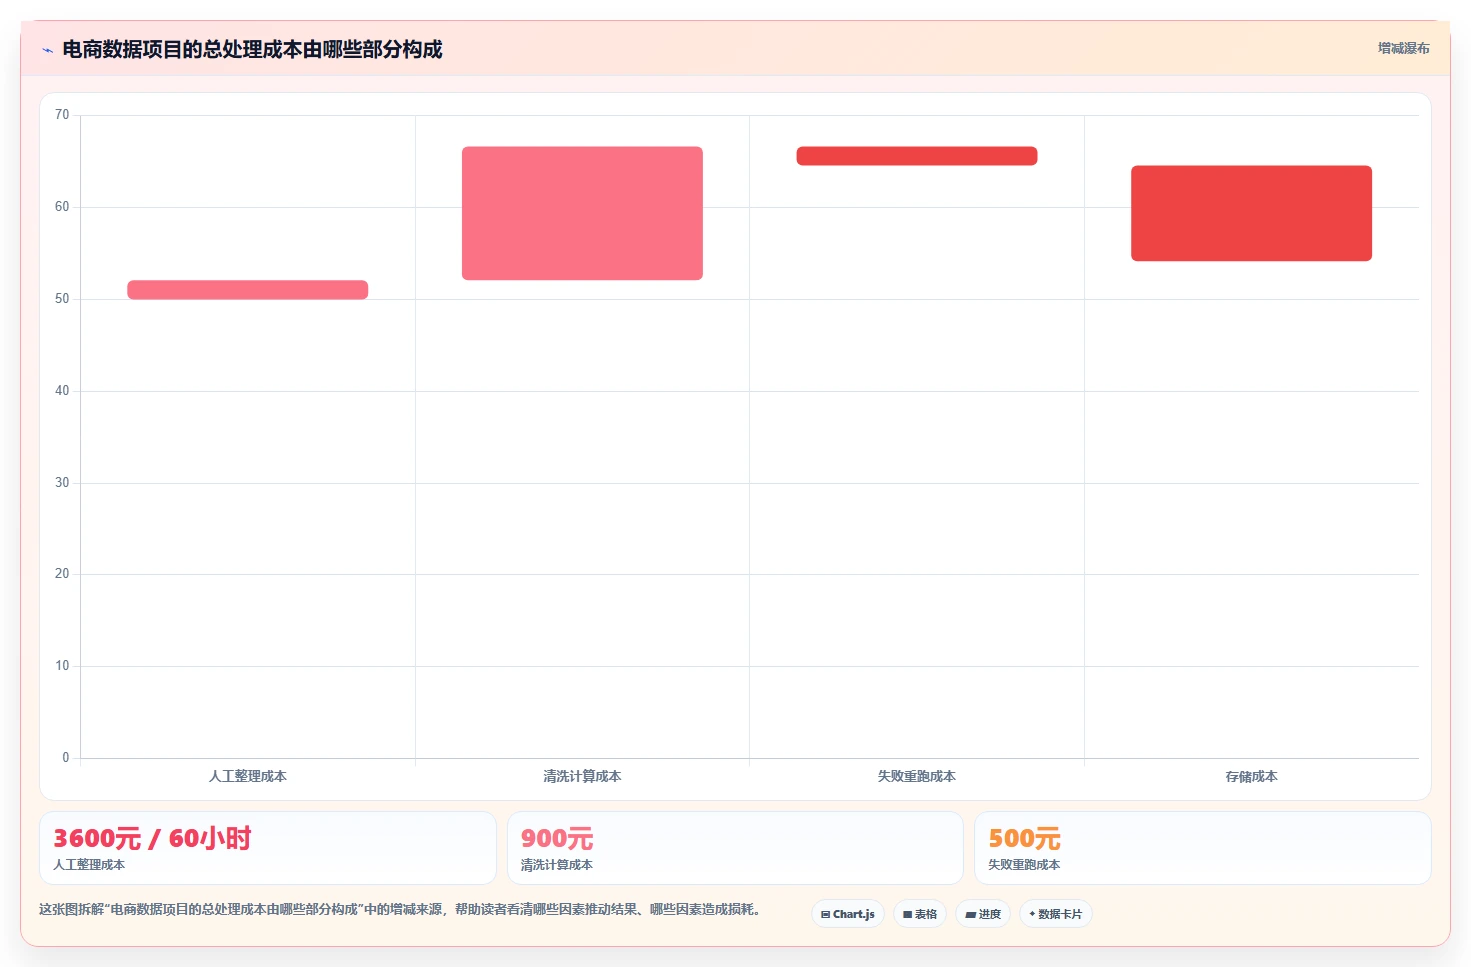Image resolution: width=1471 pixels, height=967 pixels.
Task: Click the 人工整理成本 waterfall bar
Action: 248,290
